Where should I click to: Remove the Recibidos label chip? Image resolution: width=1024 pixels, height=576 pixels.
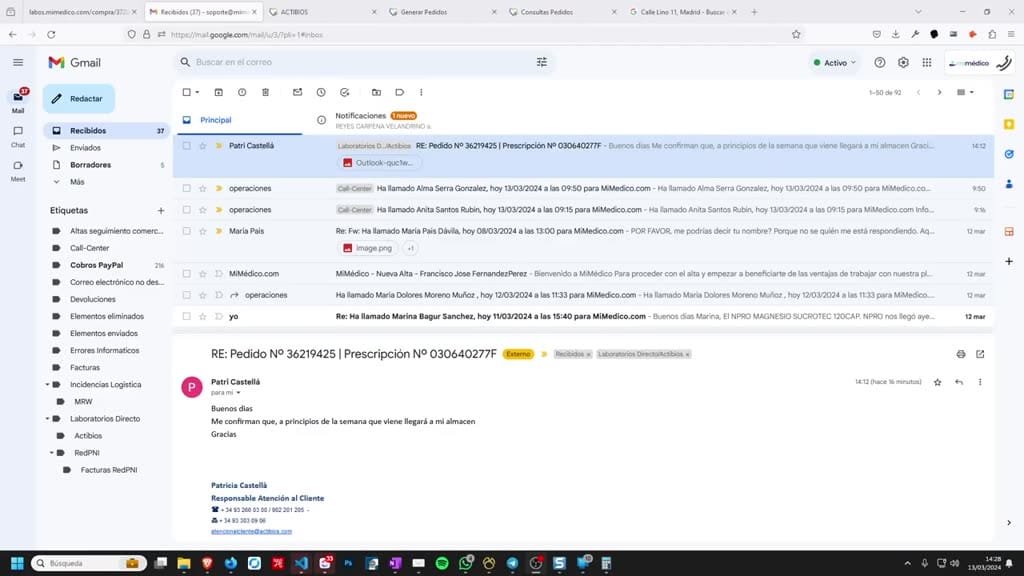[588, 355]
